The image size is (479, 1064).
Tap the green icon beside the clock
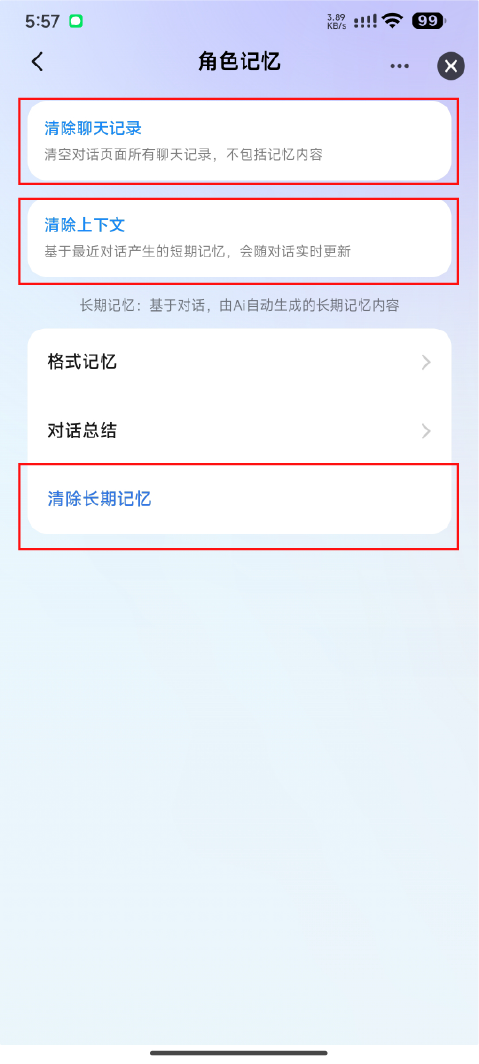[x=76, y=21]
